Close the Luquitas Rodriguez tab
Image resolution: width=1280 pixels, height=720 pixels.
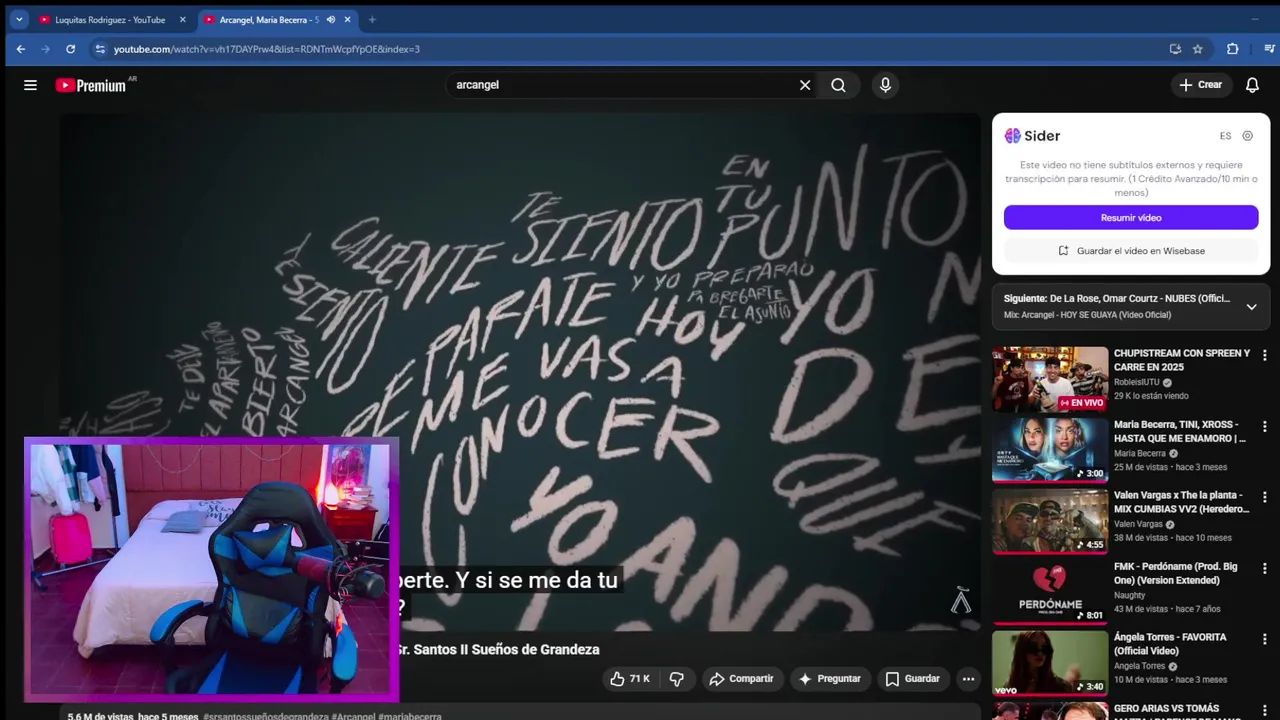(x=182, y=19)
